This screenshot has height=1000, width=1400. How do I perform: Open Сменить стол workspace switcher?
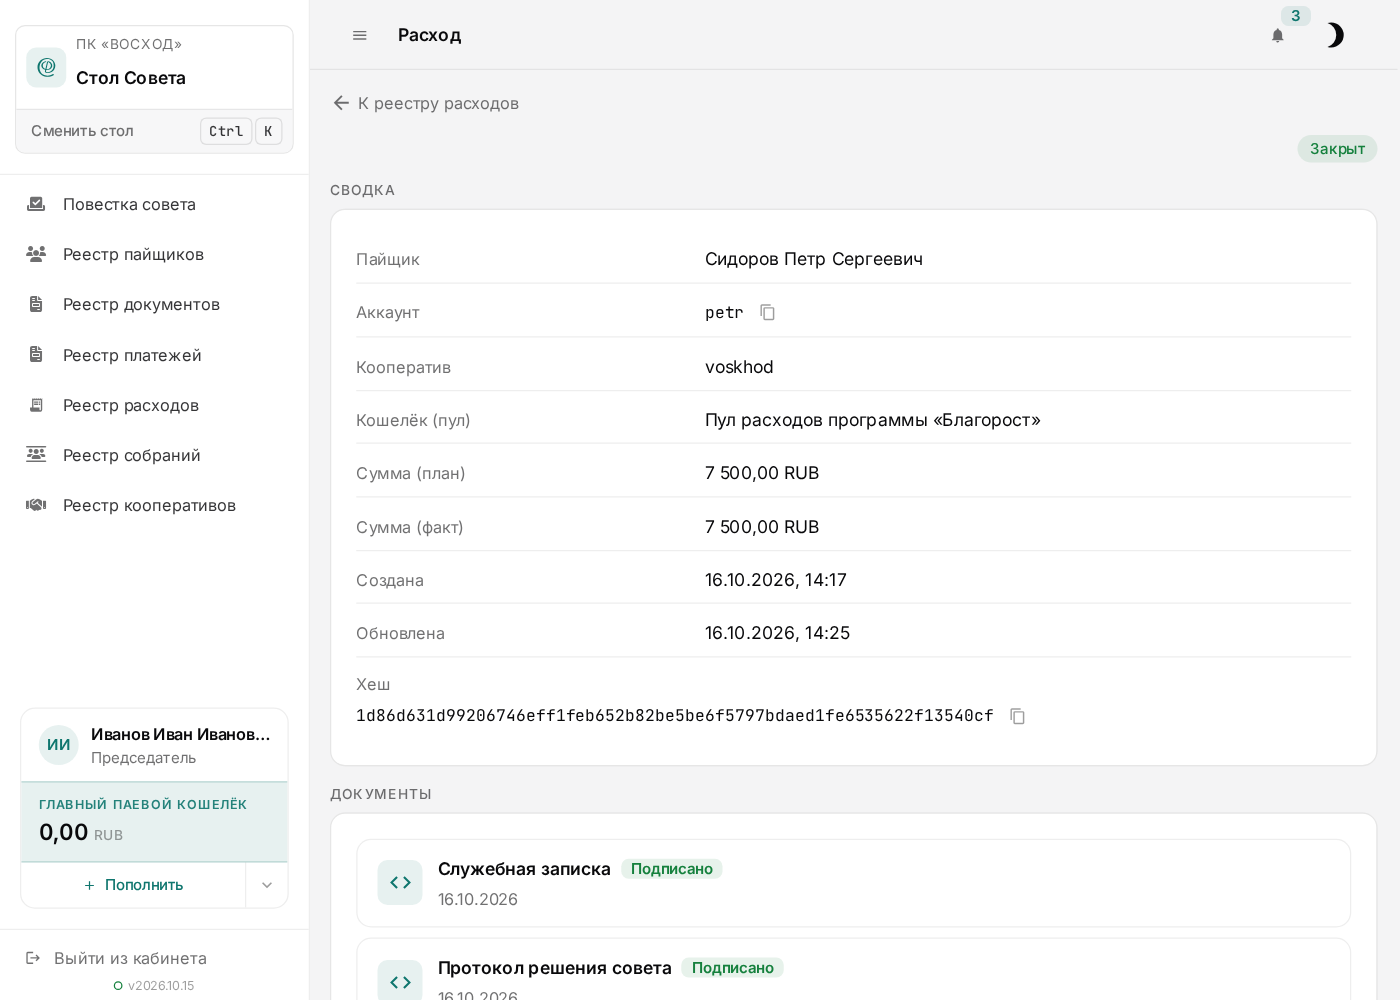(x=155, y=131)
